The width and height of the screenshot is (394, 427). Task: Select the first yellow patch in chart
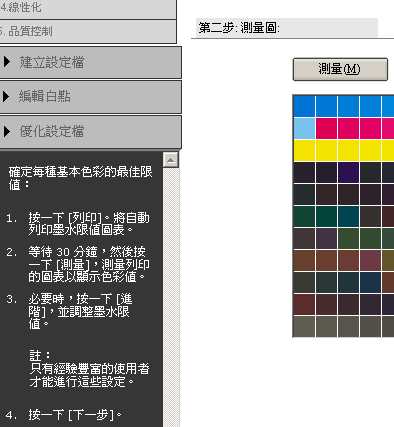coord(304,151)
